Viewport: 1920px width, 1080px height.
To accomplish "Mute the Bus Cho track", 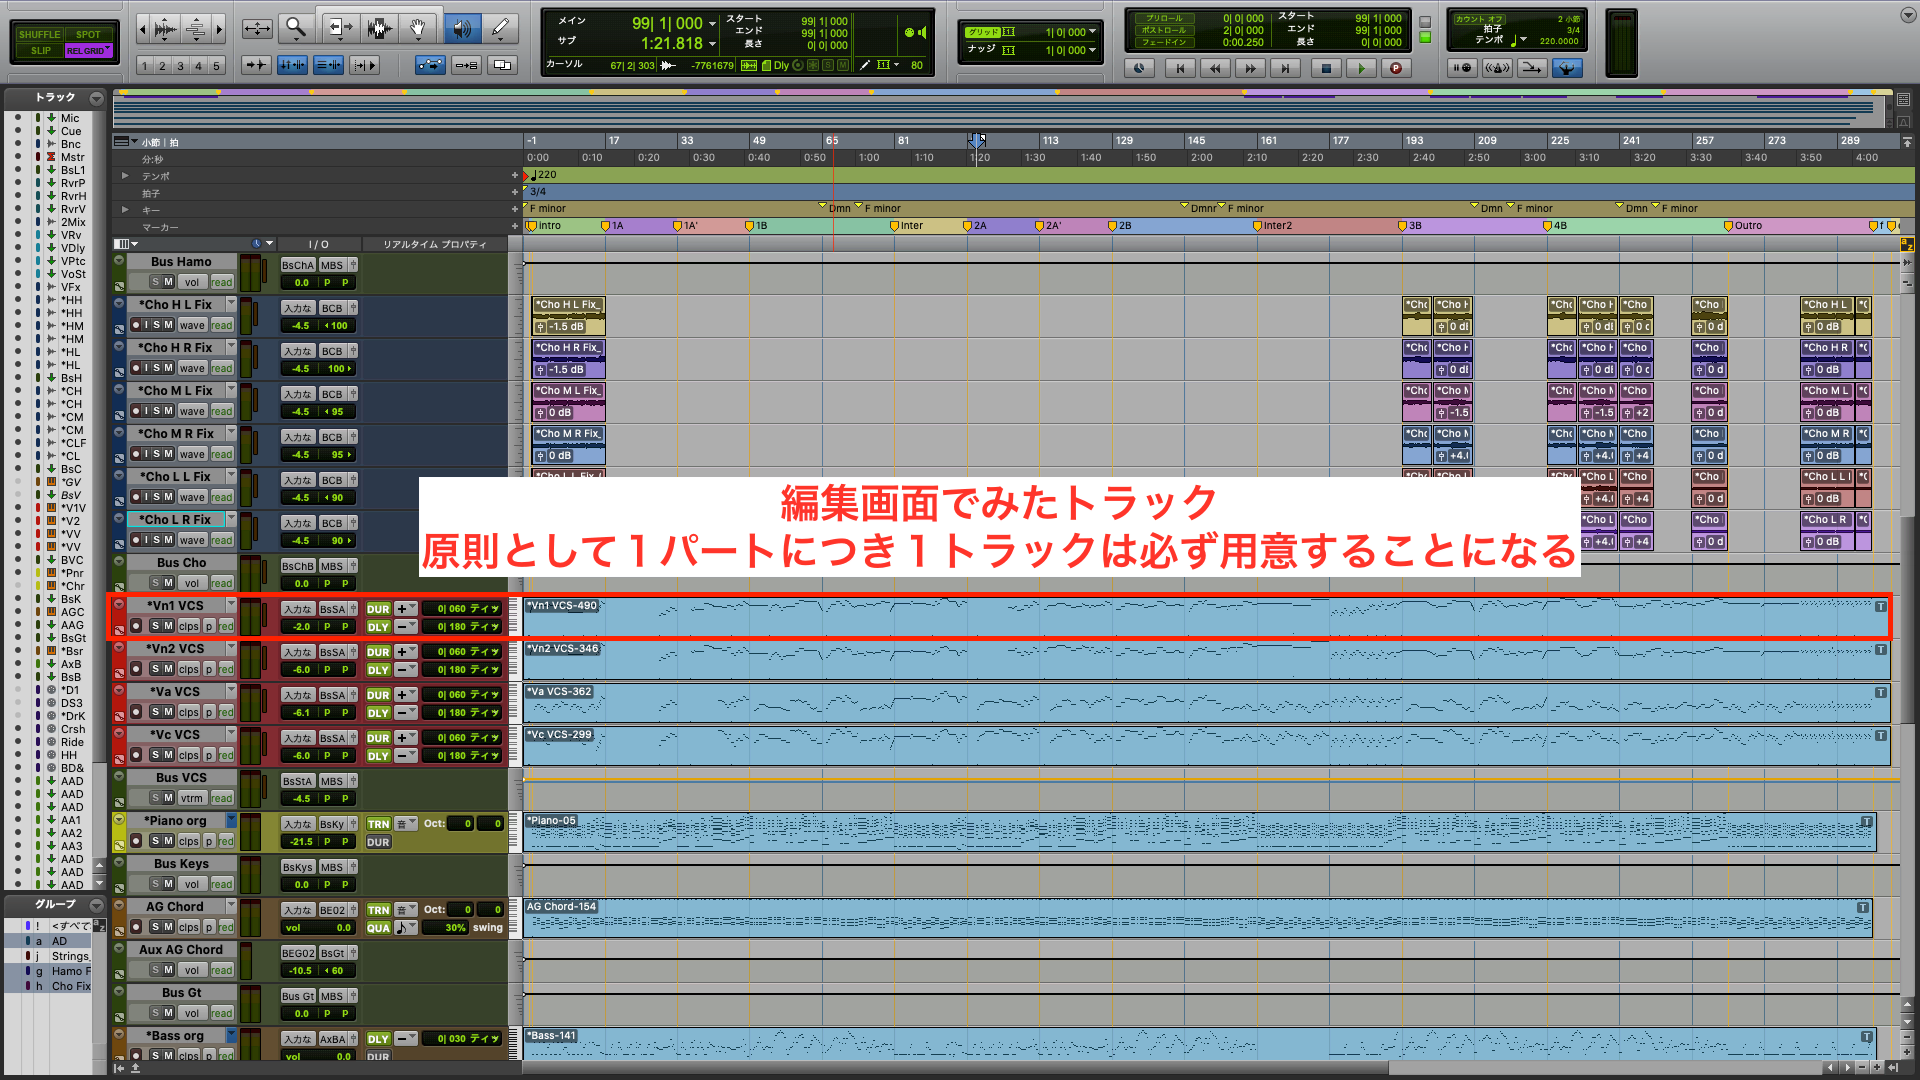I will pyautogui.click(x=169, y=583).
